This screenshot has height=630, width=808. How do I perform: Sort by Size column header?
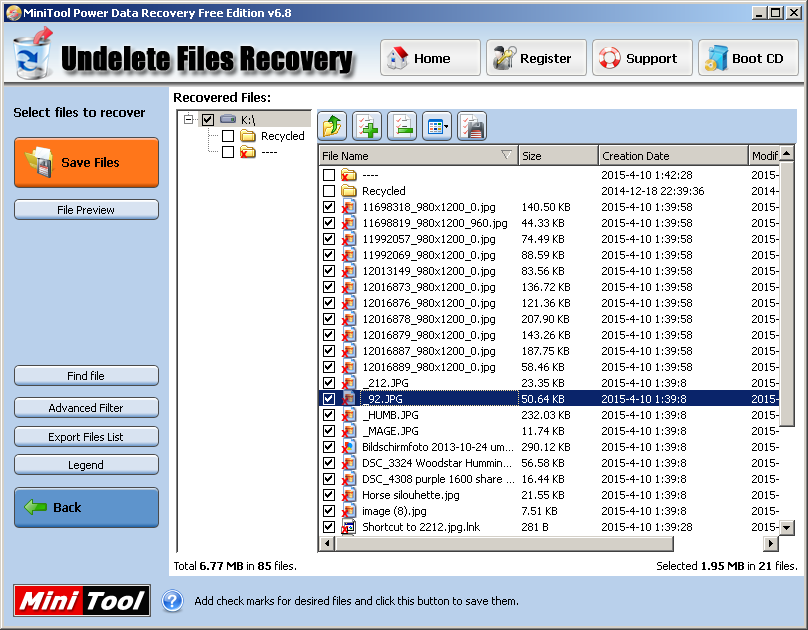tap(558, 156)
